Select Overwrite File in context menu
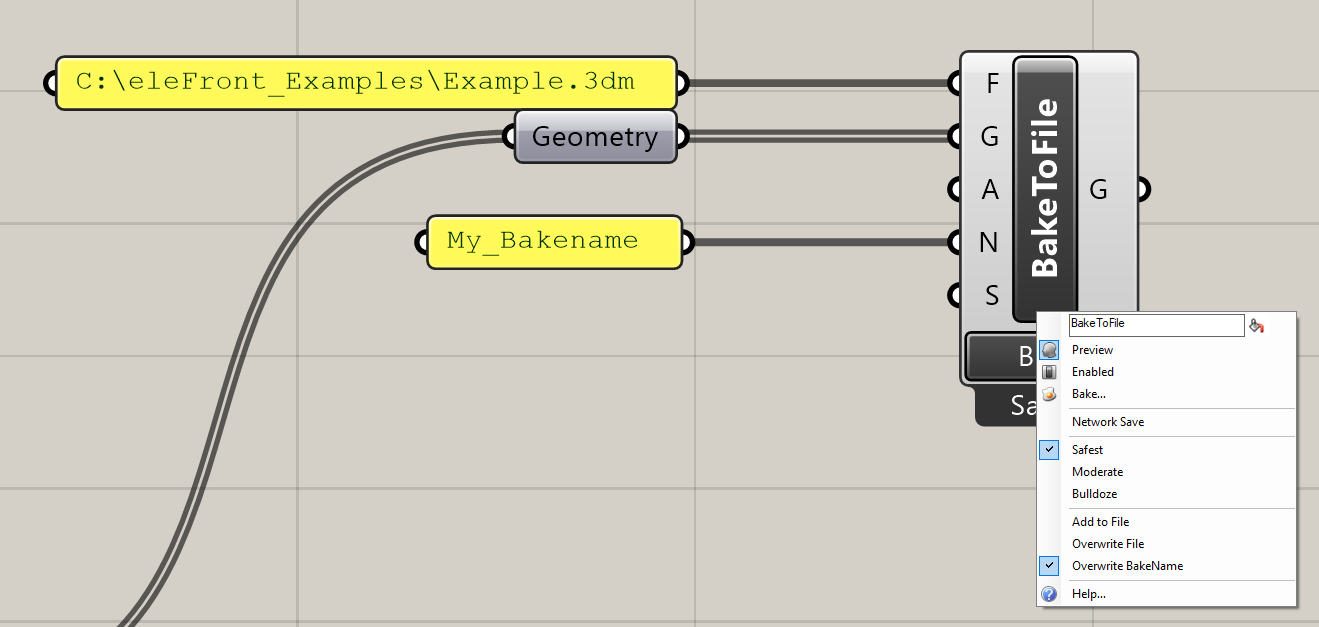 click(1107, 544)
